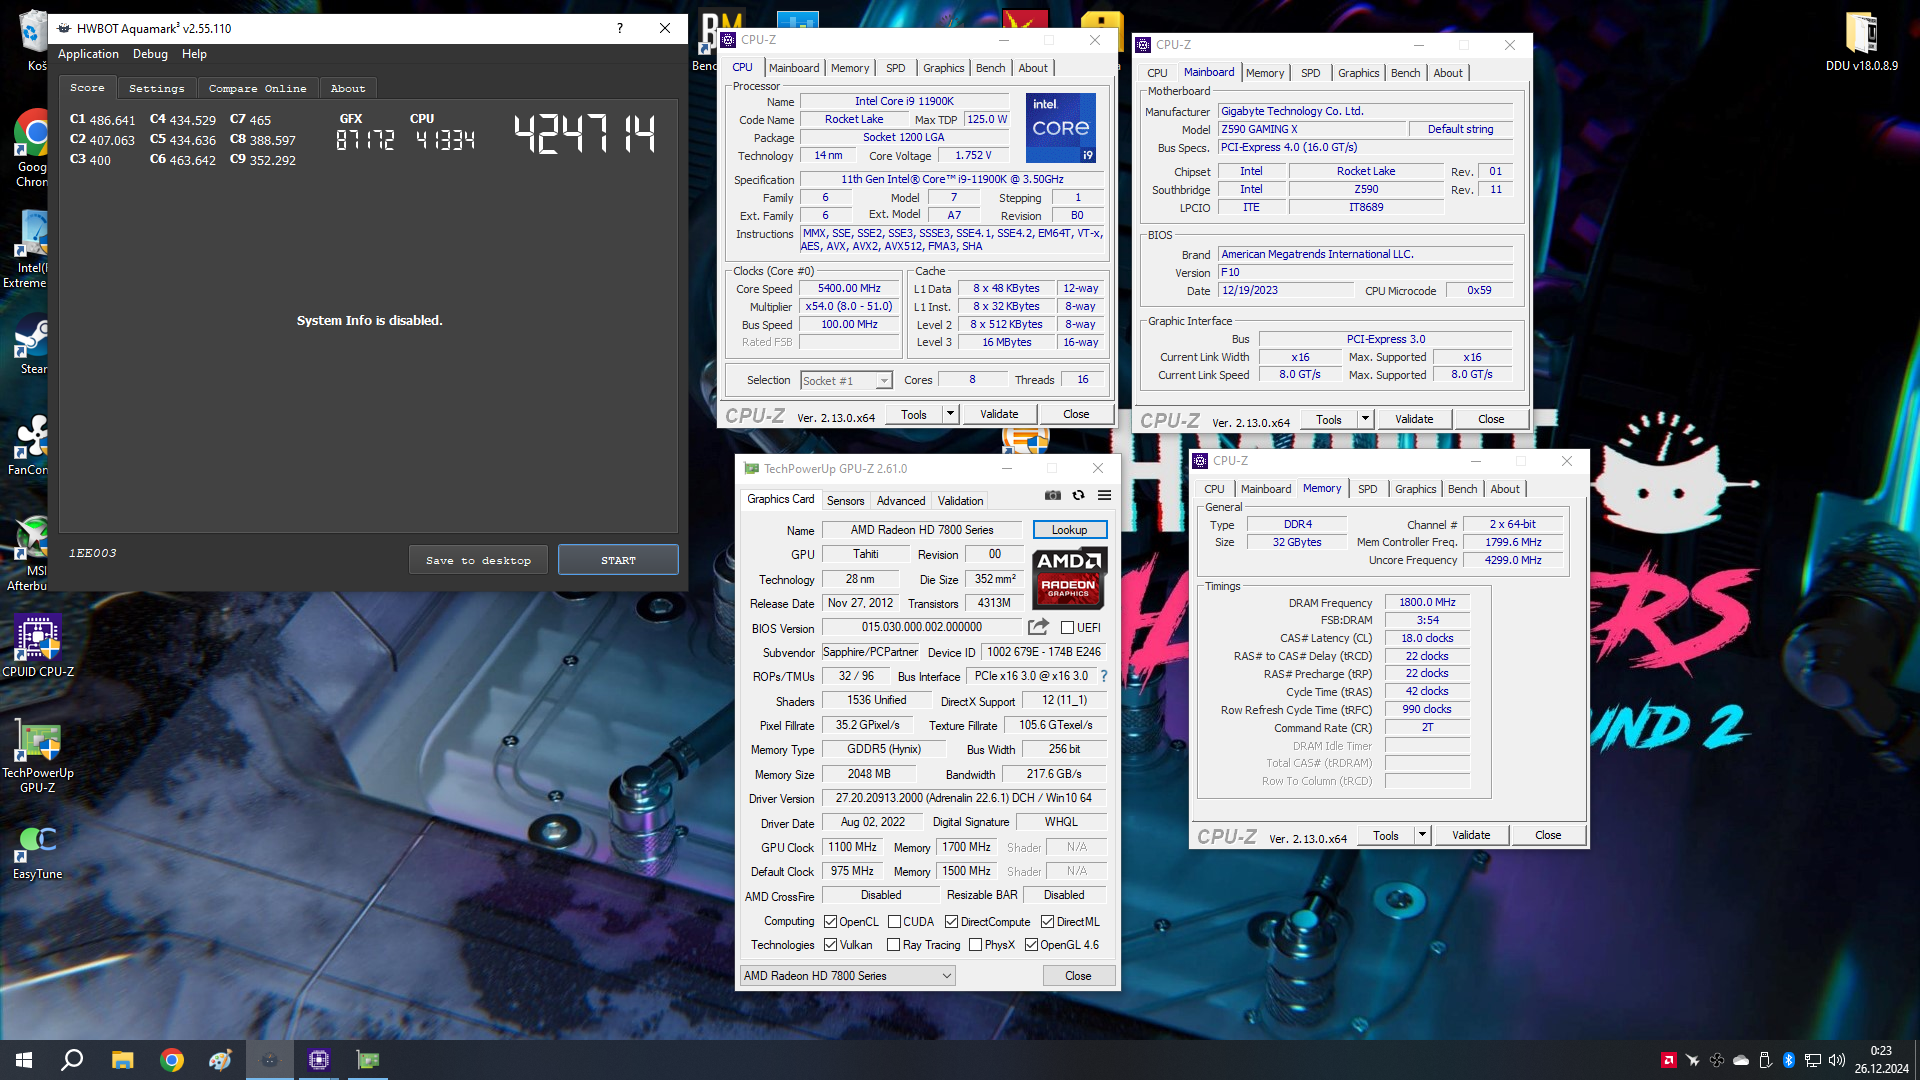Open the Socket #1 selection dropdown
Image resolution: width=1920 pixels, height=1080 pixels.
(846, 380)
